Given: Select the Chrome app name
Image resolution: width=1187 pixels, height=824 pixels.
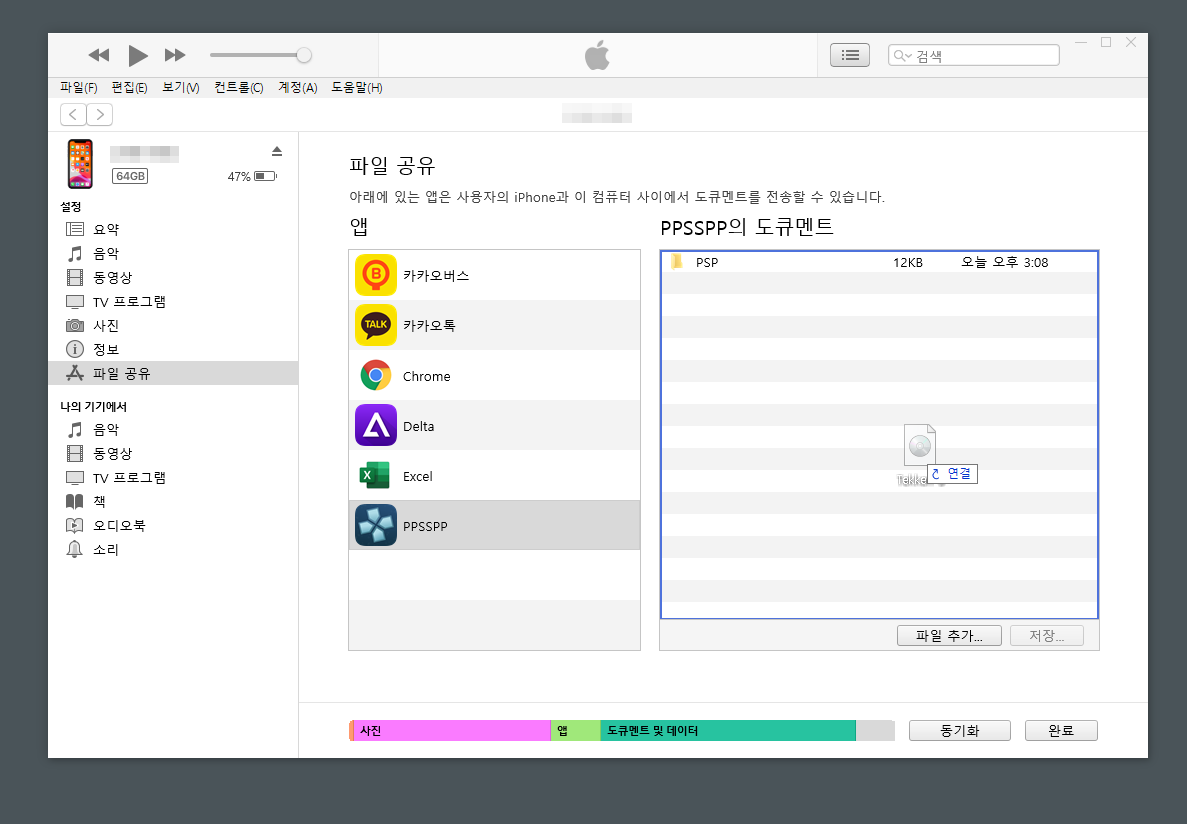Looking at the screenshot, I should [x=427, y=376].
